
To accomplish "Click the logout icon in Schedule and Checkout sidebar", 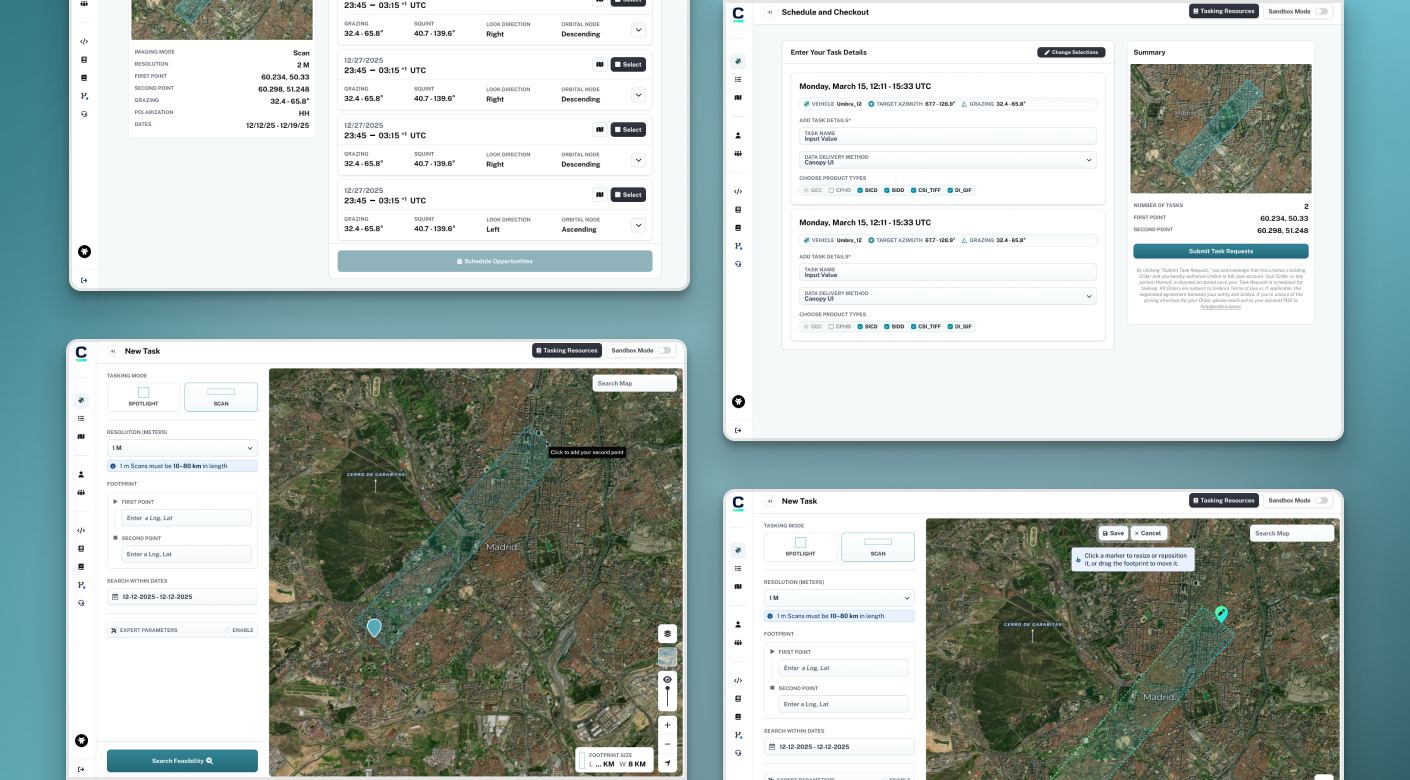I will pos(738,430).
